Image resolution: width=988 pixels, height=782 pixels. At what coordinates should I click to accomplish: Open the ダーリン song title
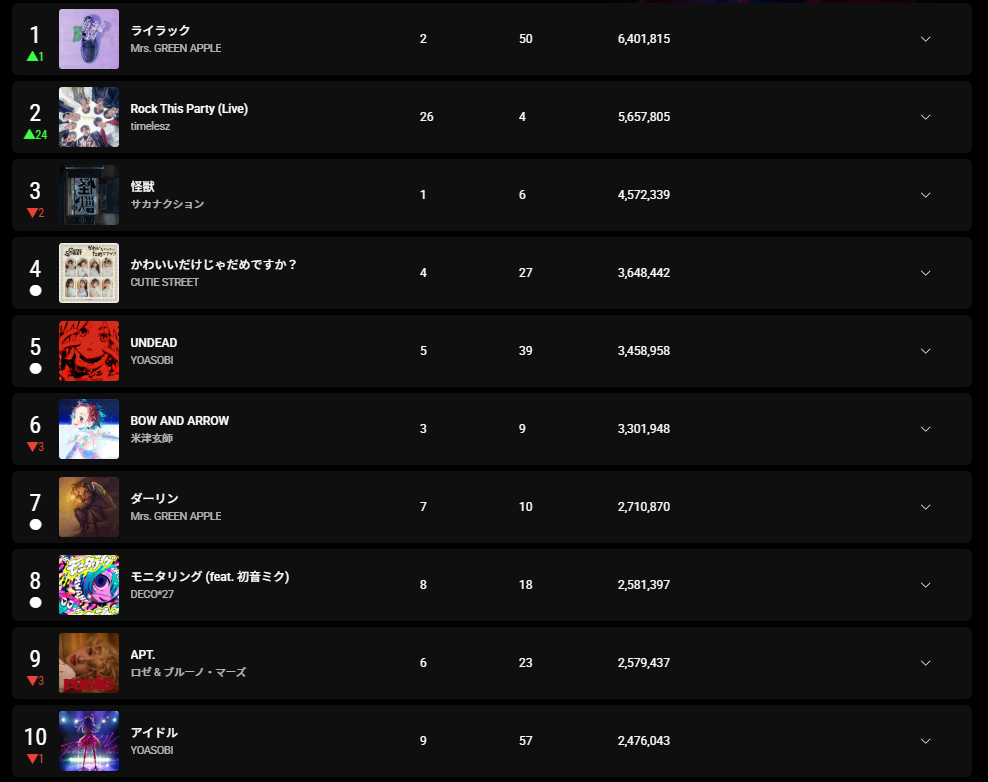pyautogui.click(x=154, y=498)
